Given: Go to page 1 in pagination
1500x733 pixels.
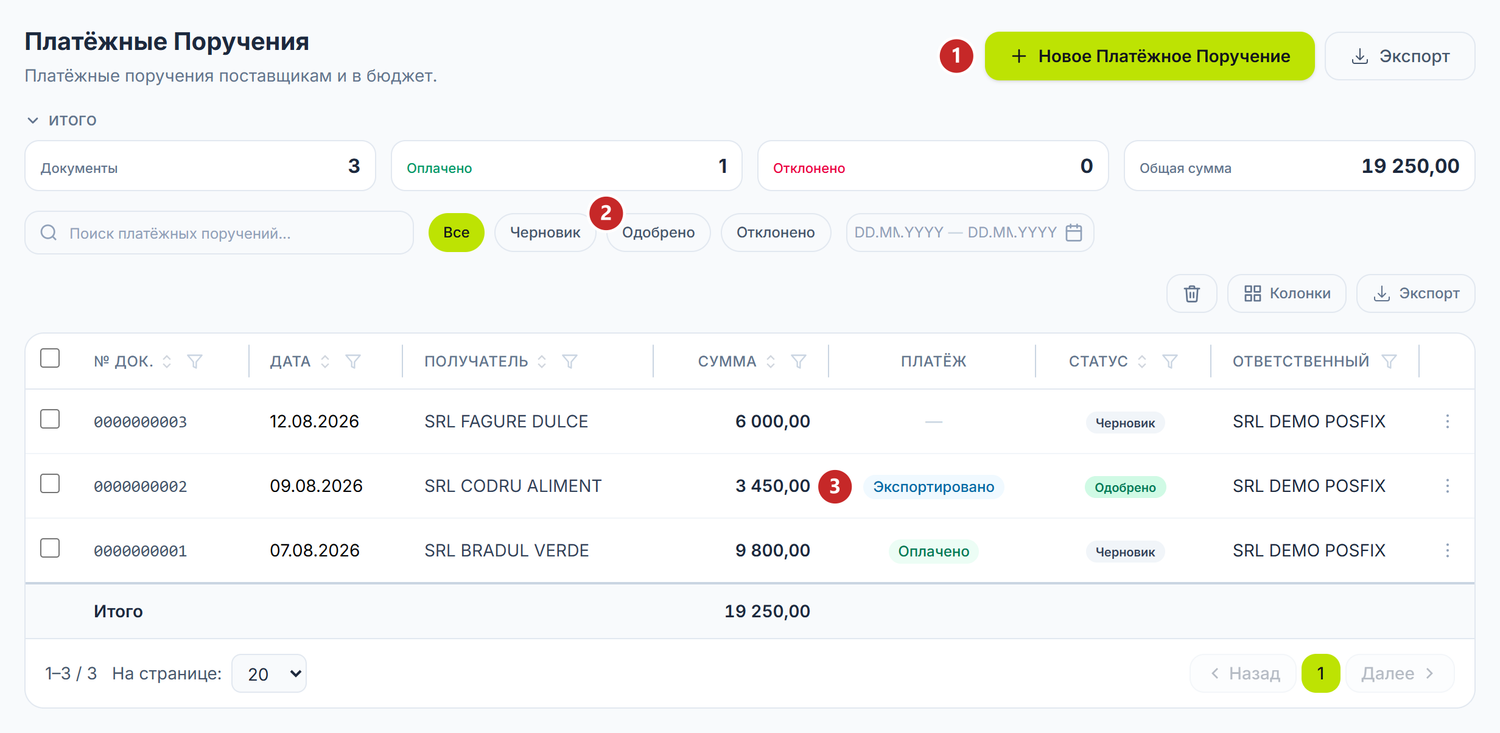Looking at the screenshot, I should coord(1321,674).
